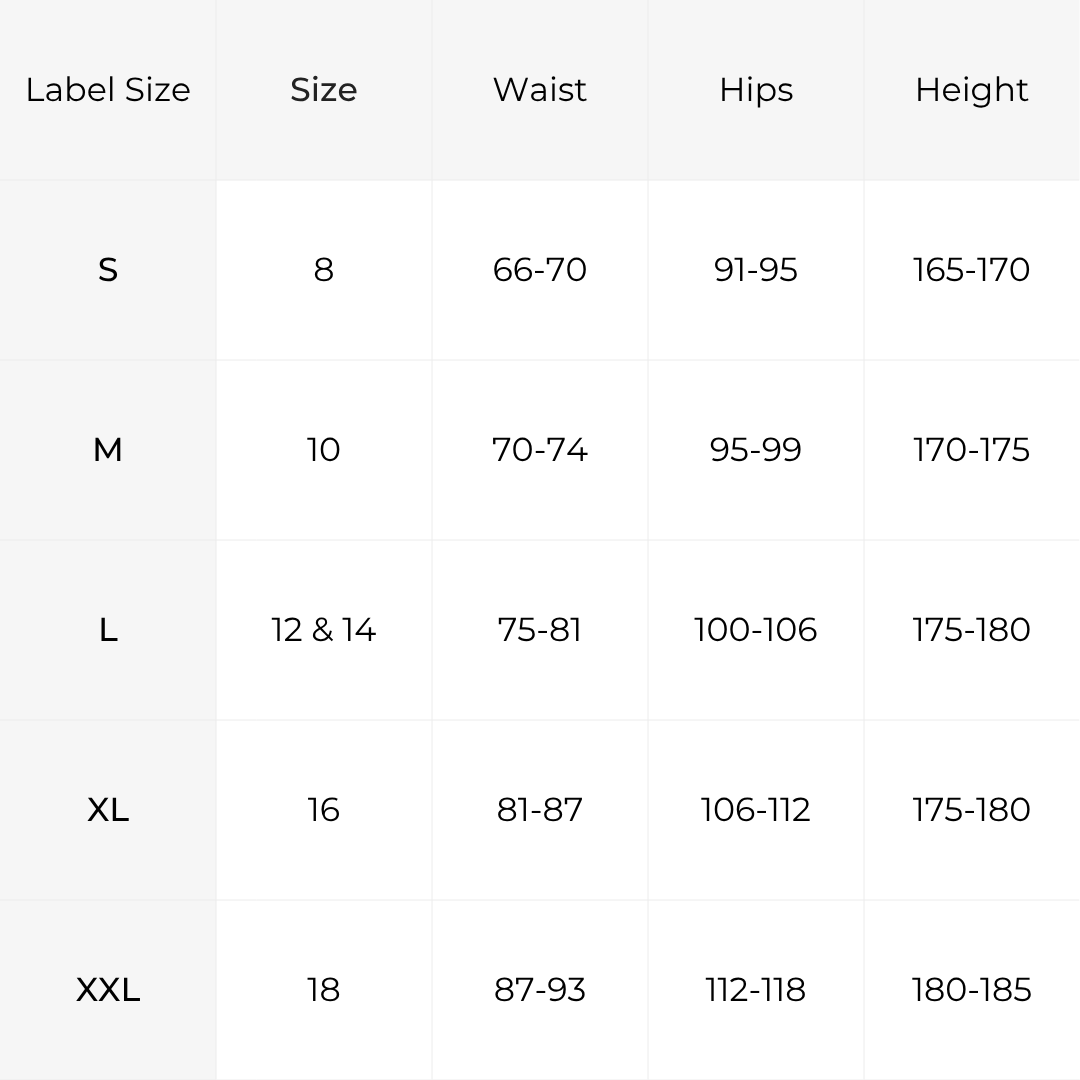Select the Waist column header
The height and width of the screenshot is (1080, 1080).
540,90
